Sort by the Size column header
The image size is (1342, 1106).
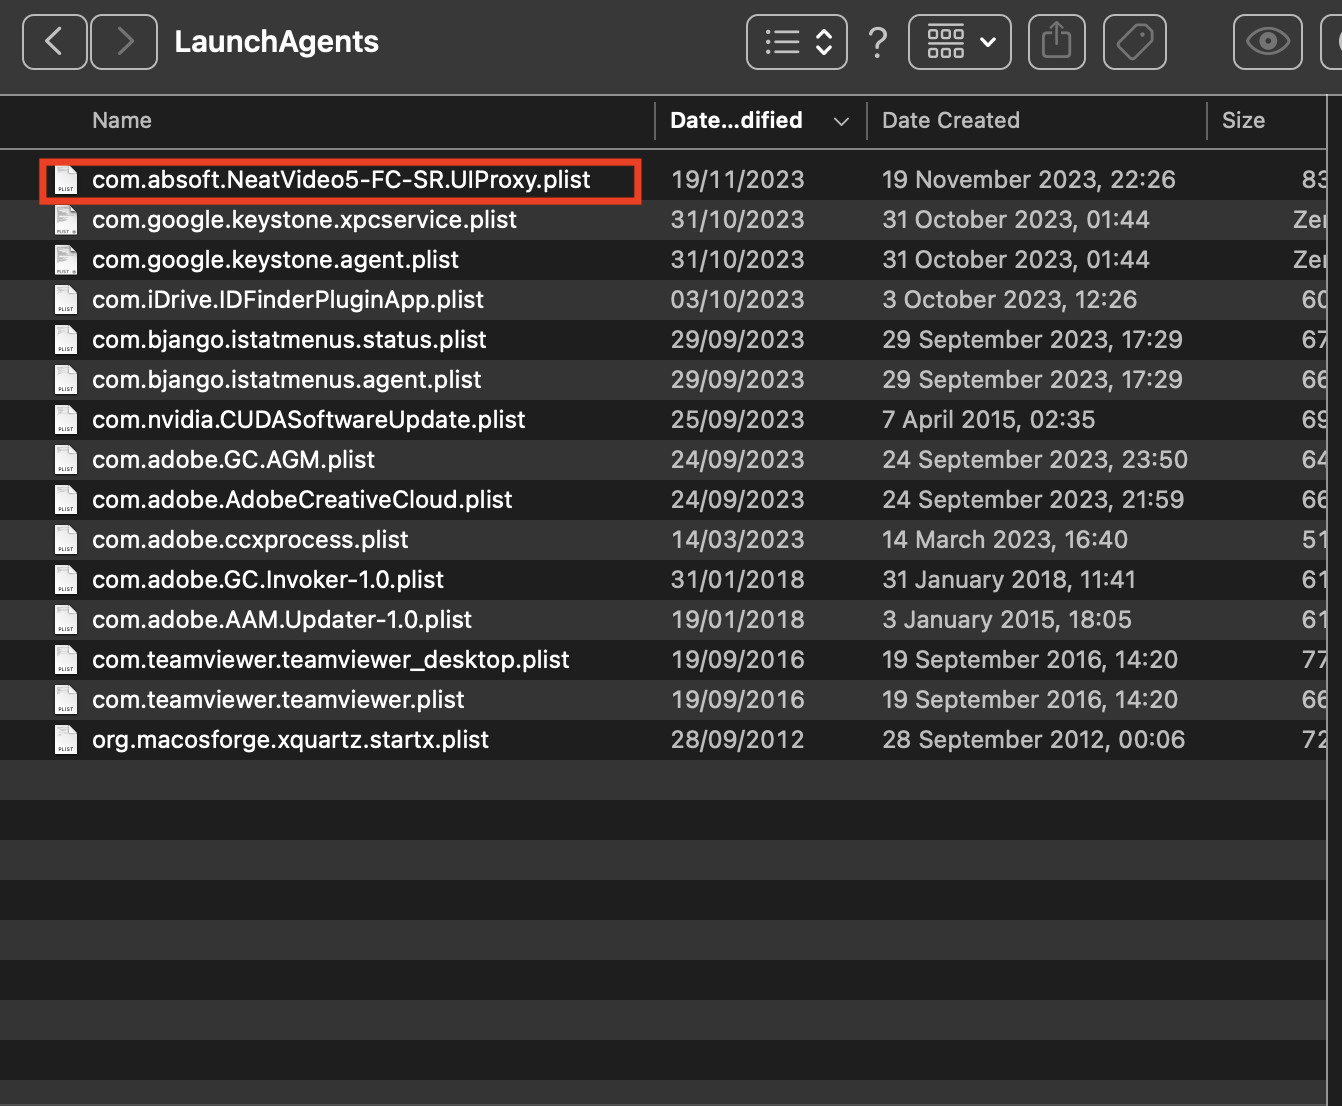coord(1243,121)
